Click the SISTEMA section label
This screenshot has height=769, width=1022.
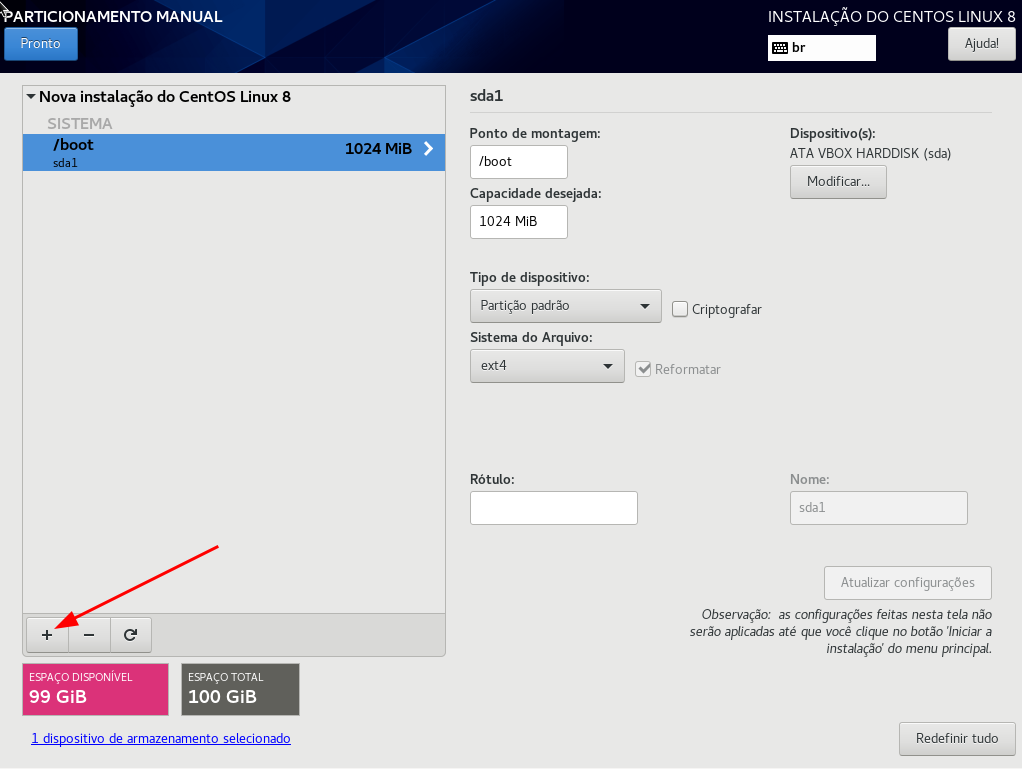(80, 123)
